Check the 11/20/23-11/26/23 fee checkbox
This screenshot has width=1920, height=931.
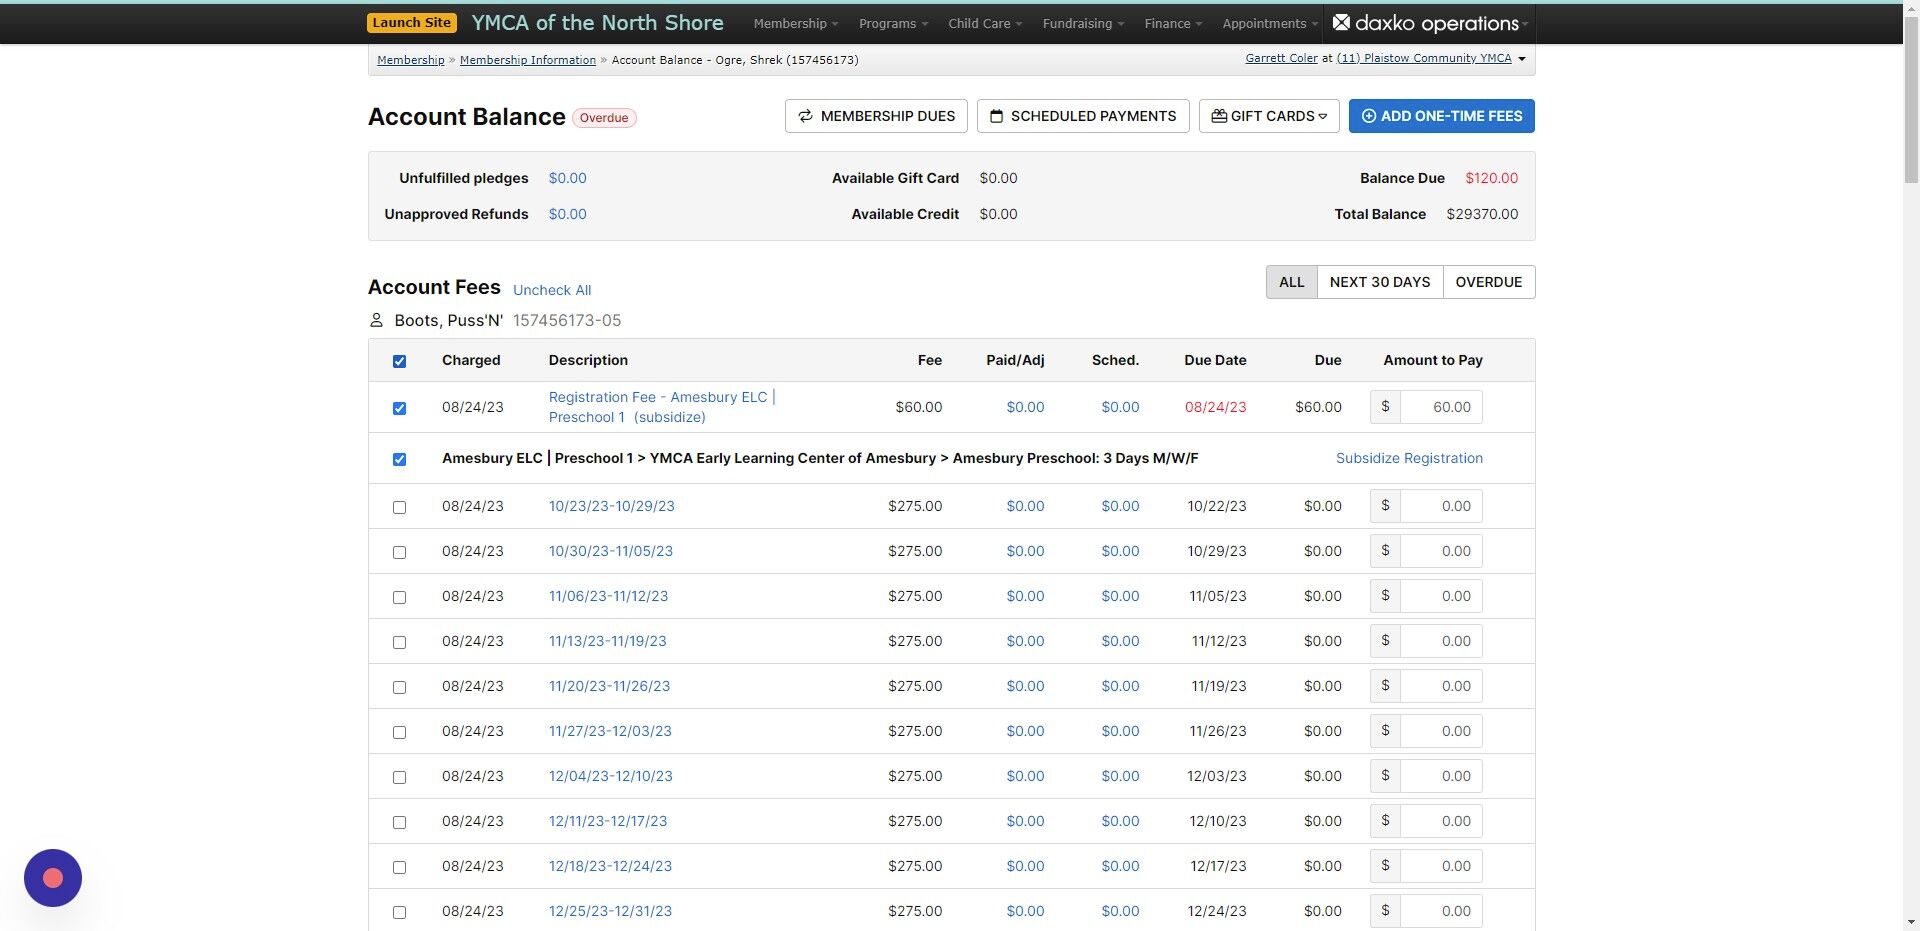(x=399, y=687)
